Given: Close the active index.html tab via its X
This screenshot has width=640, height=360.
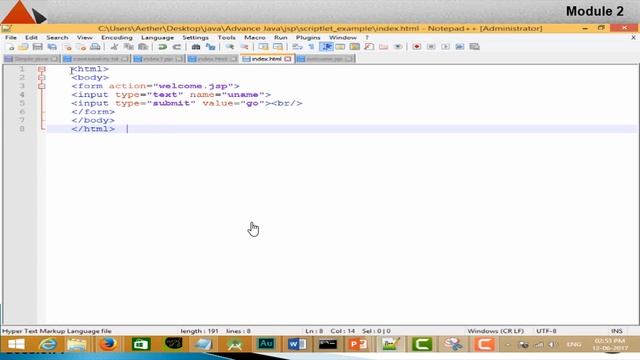Looking at the screenshot, I should click(288, 59).
